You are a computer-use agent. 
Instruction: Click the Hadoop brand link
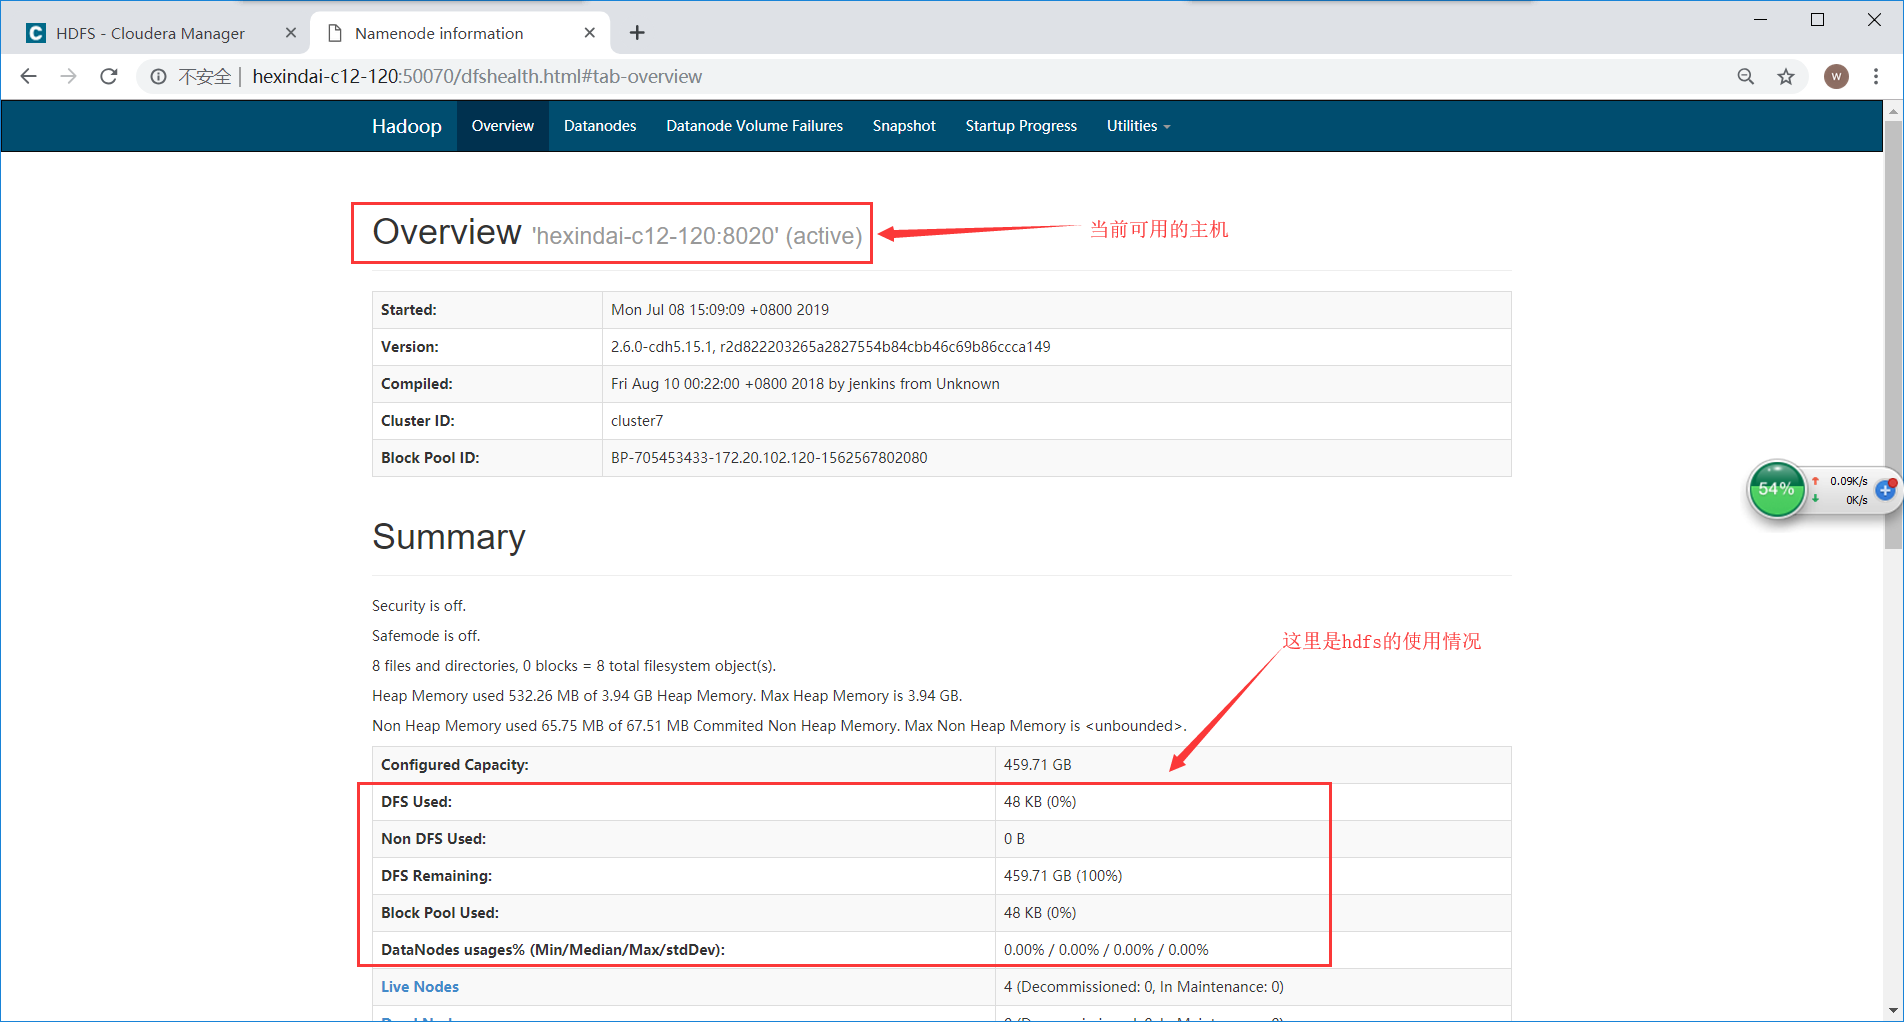(x=407, y=126)
